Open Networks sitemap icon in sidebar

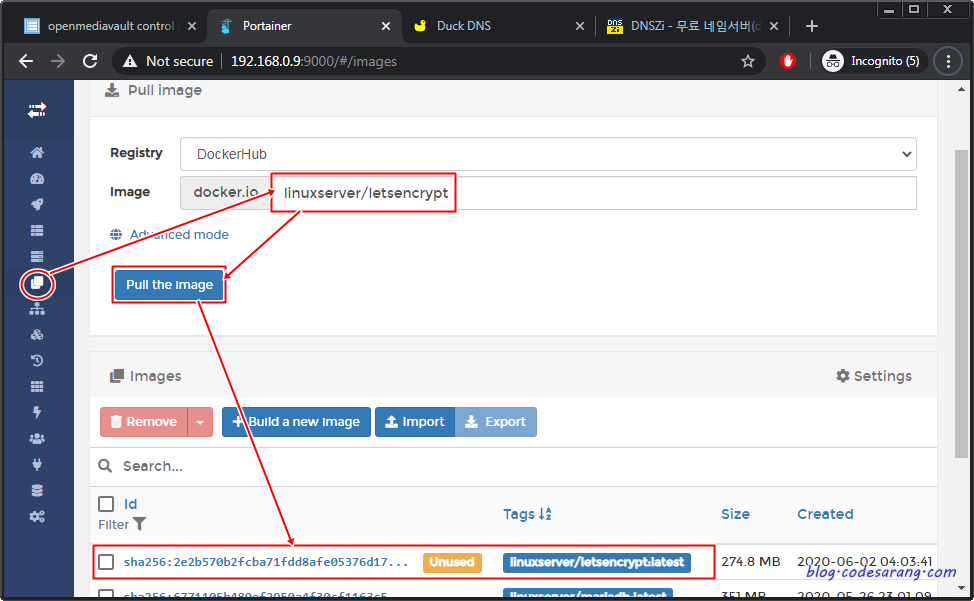(37, 309)
